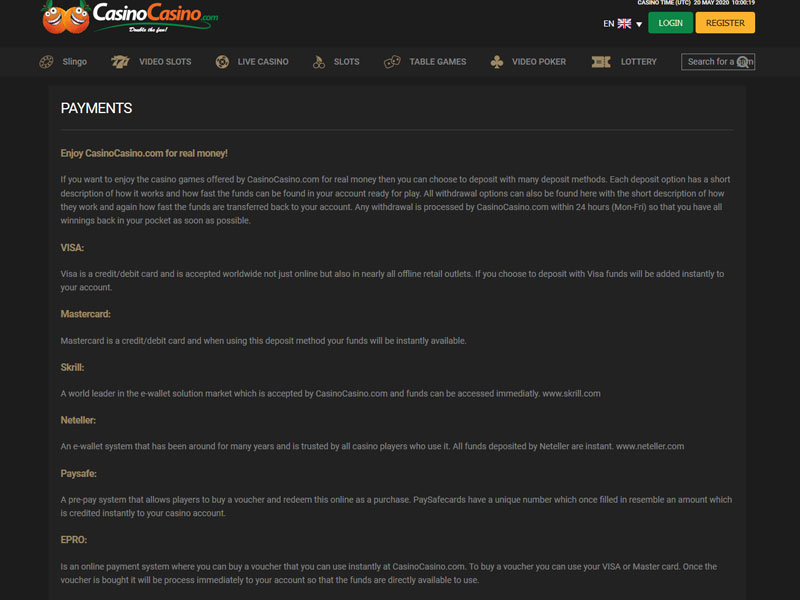Open the EN language selector
Viewport: 800px width, 600px height.
click(622, 23)
